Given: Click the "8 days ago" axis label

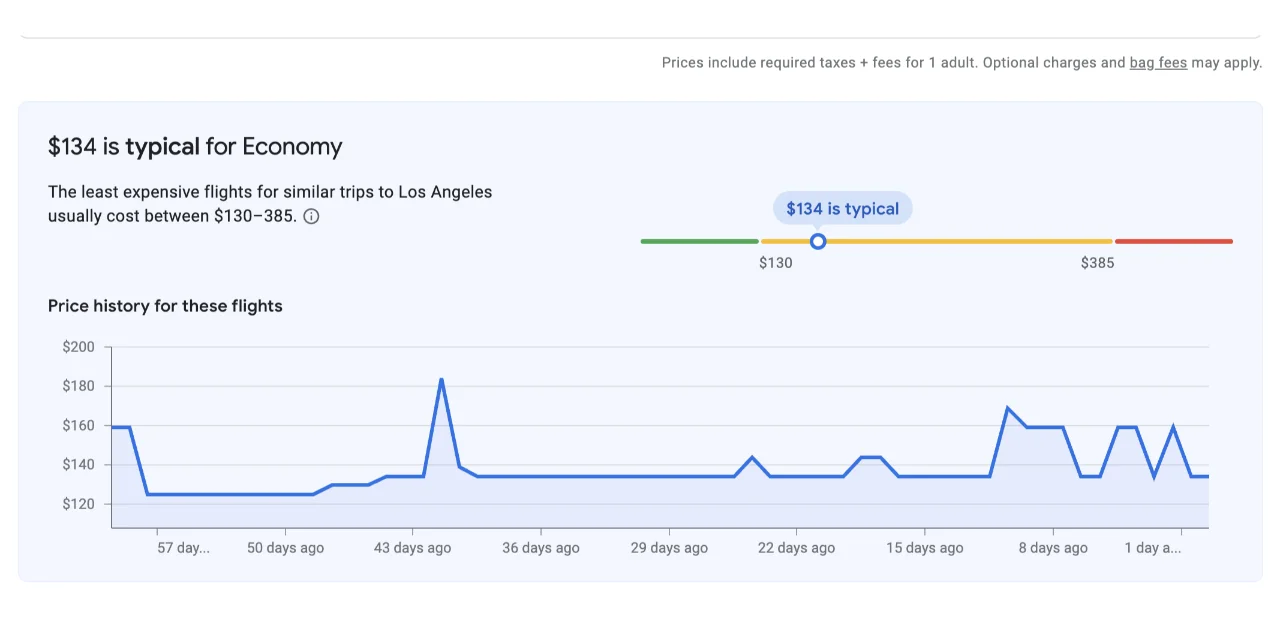Looking at the screenshot, I should (x=1052, y=548).
